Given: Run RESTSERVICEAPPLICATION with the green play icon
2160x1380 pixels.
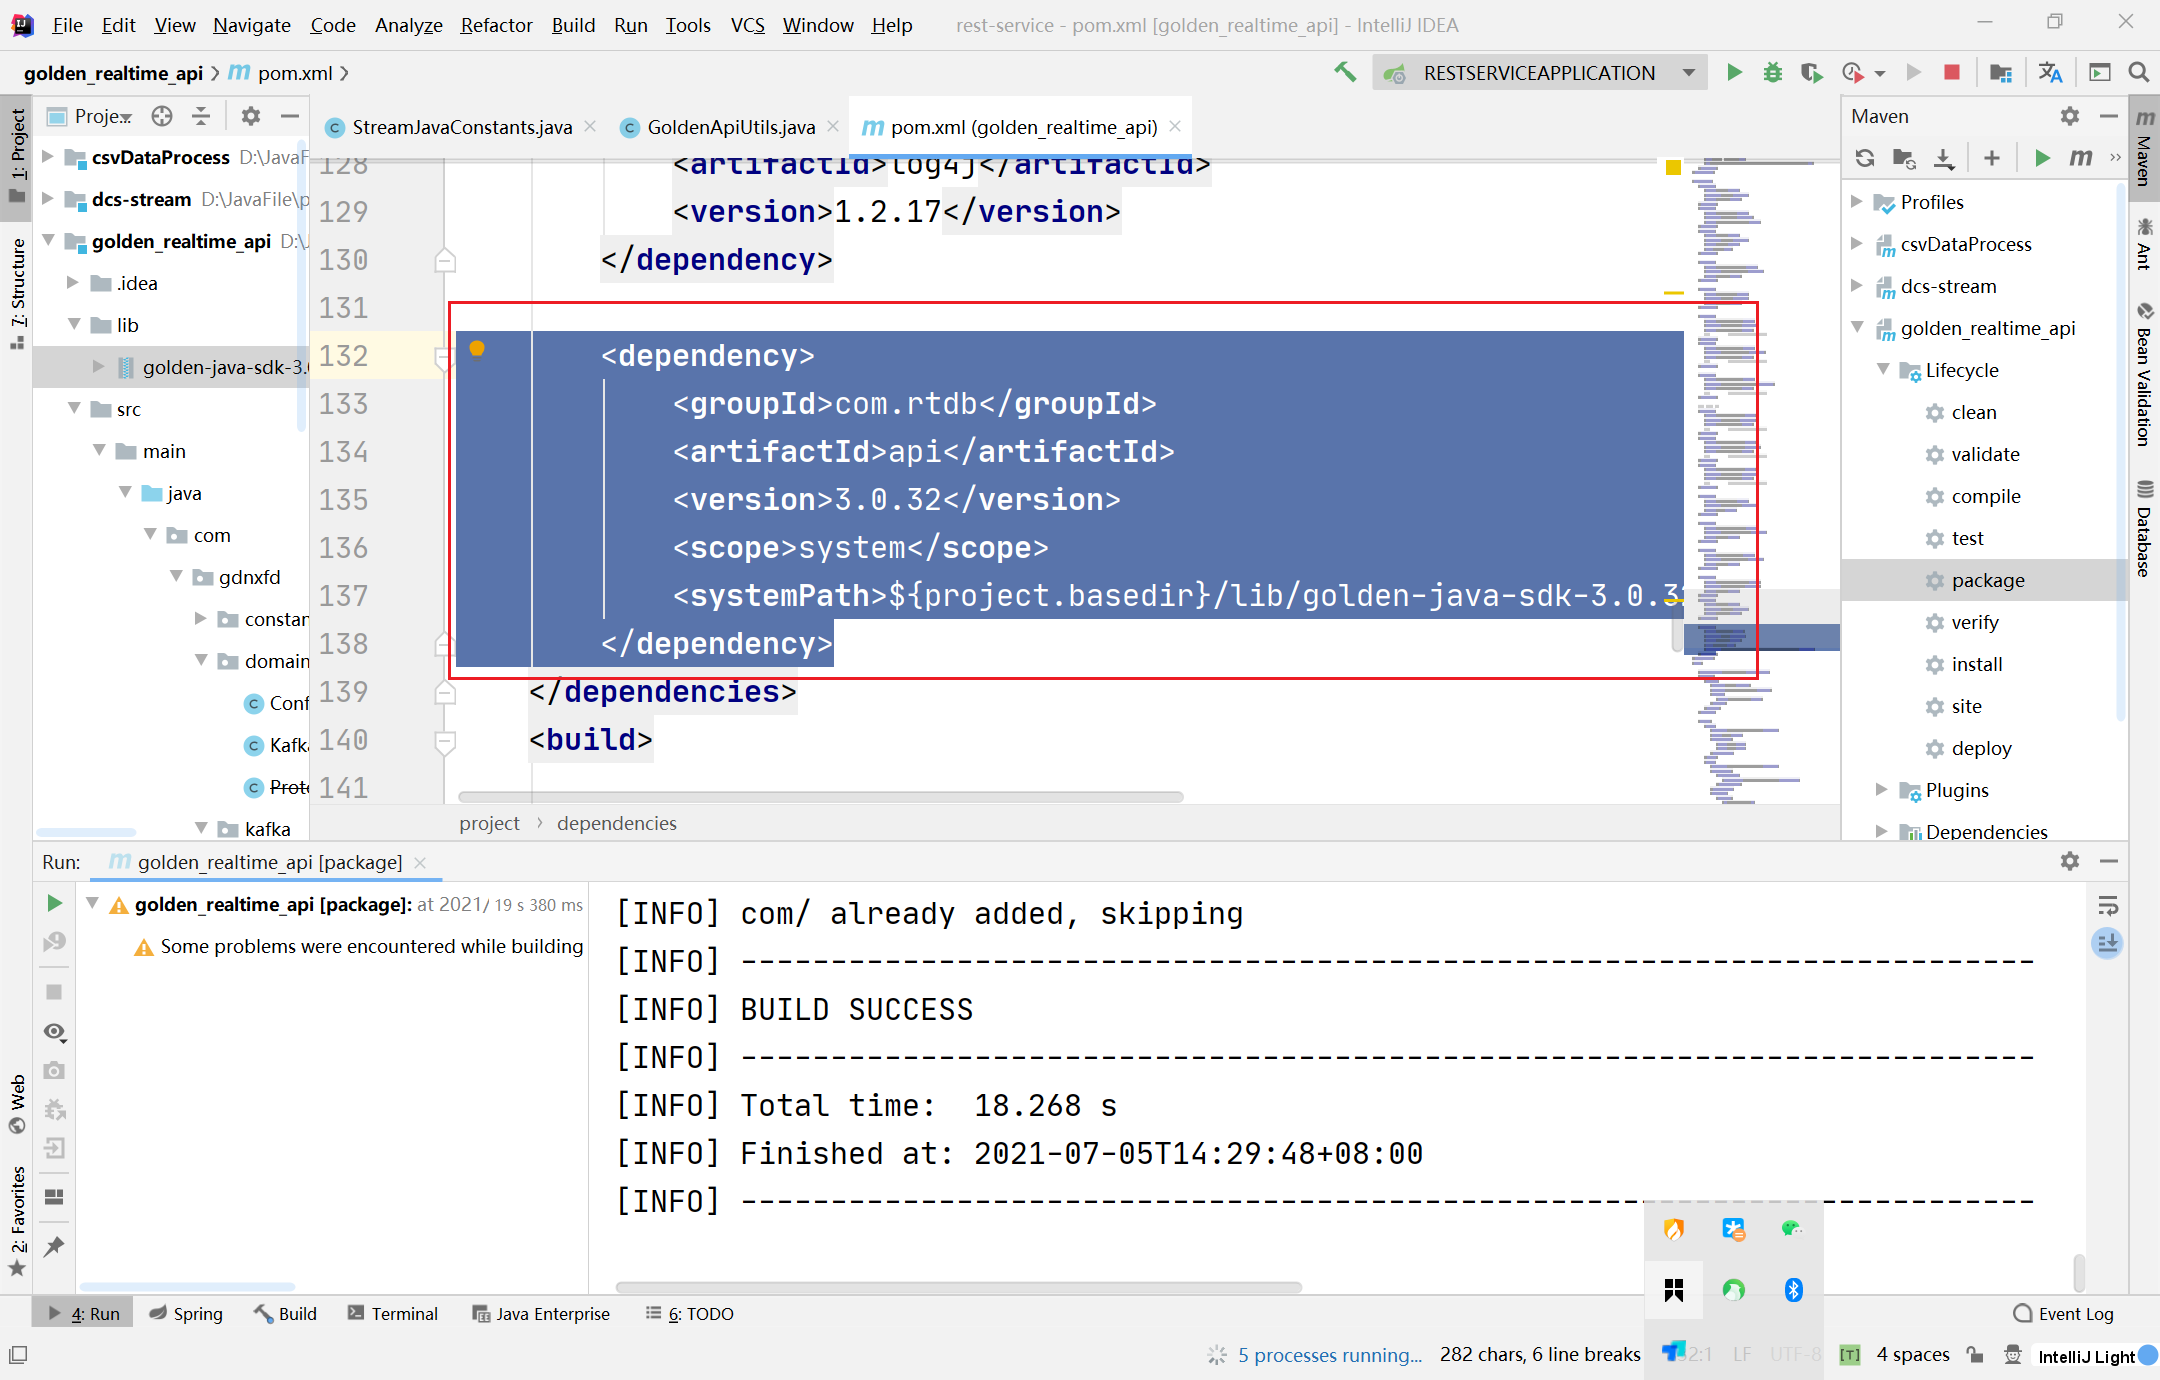Looking at the screenshot, I should click(1735, 72).
